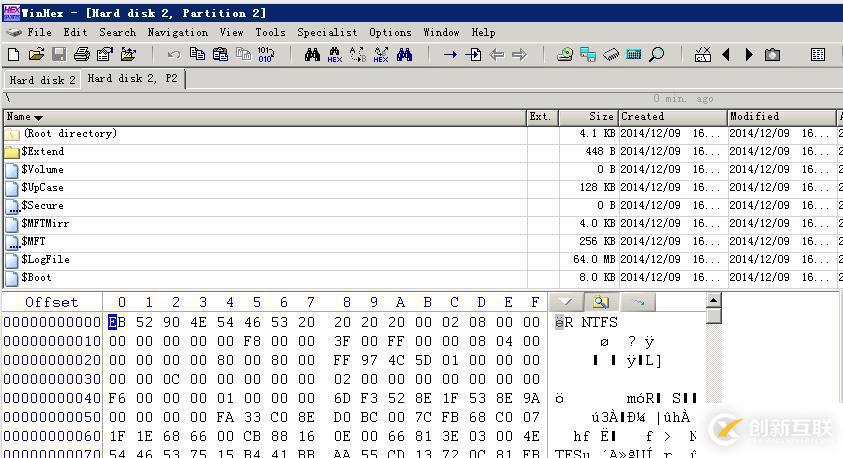Toggle the directory browser grid icon
The width and height of the screenshot is (843, 458).
[818, 54]
